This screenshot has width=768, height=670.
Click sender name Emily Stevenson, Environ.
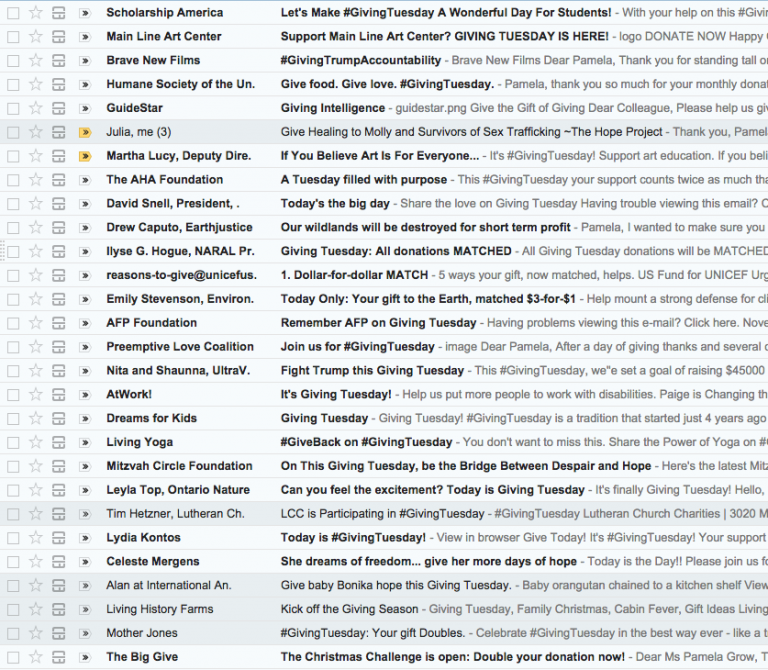[x=180, y=299]
